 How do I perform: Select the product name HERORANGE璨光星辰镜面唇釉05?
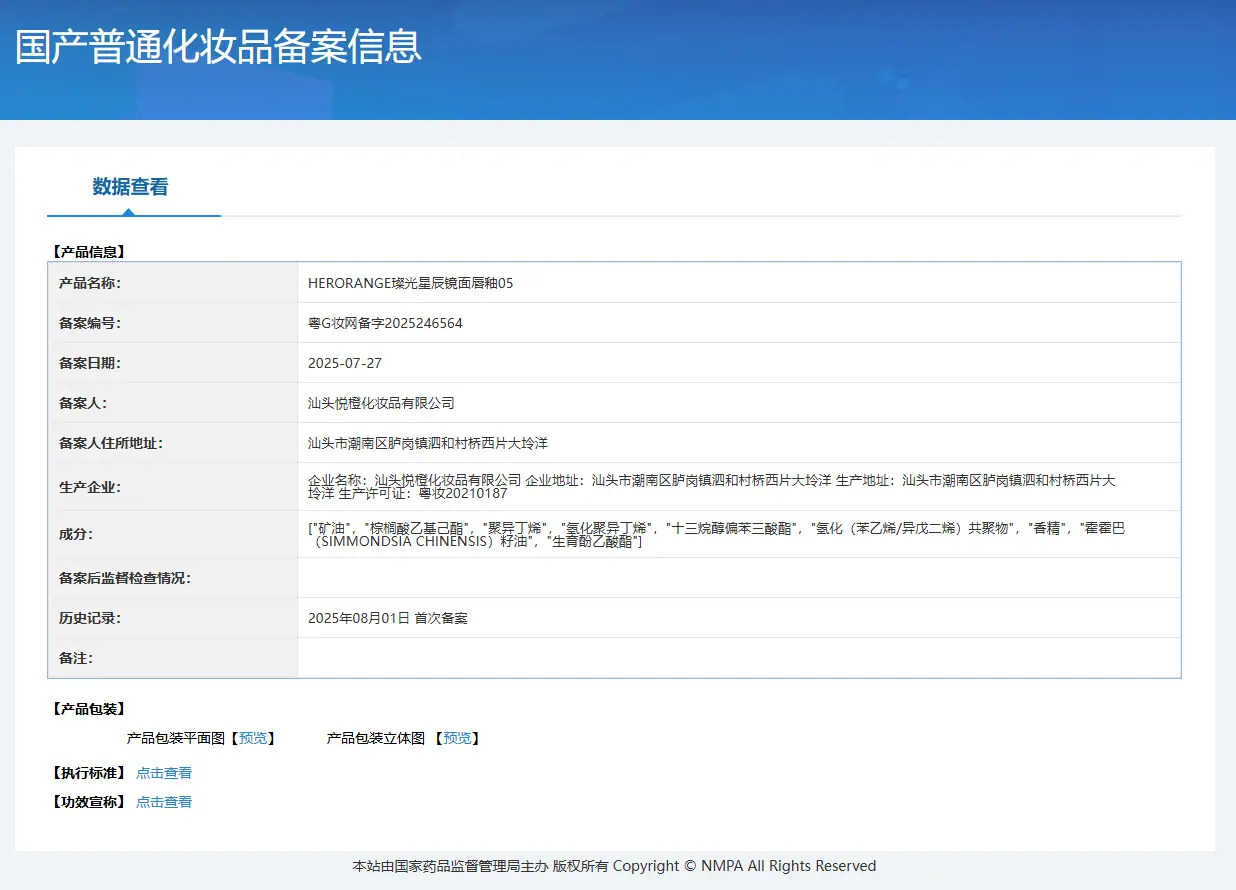point(411,283)
